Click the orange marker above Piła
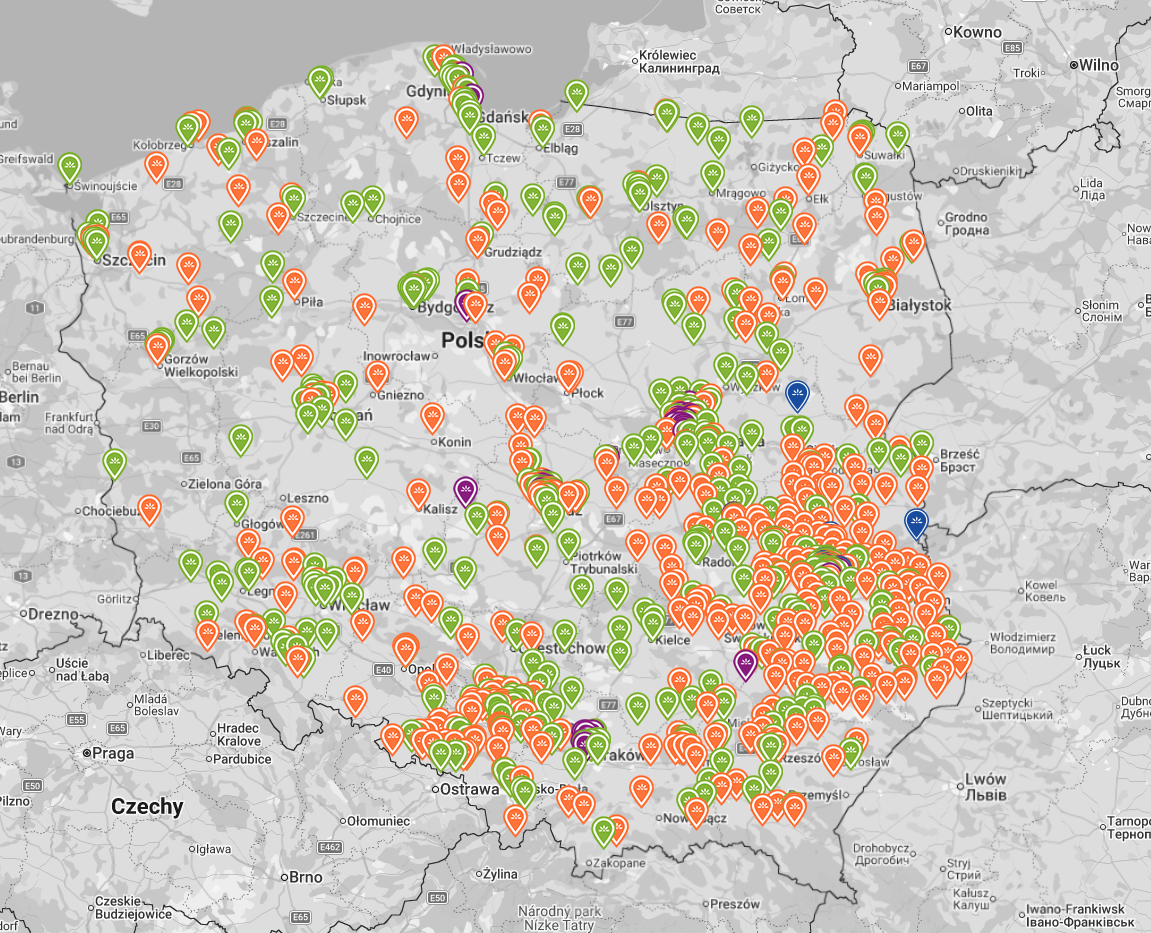The height and width of the screenshot is (933, 1151). coord(294,284)
